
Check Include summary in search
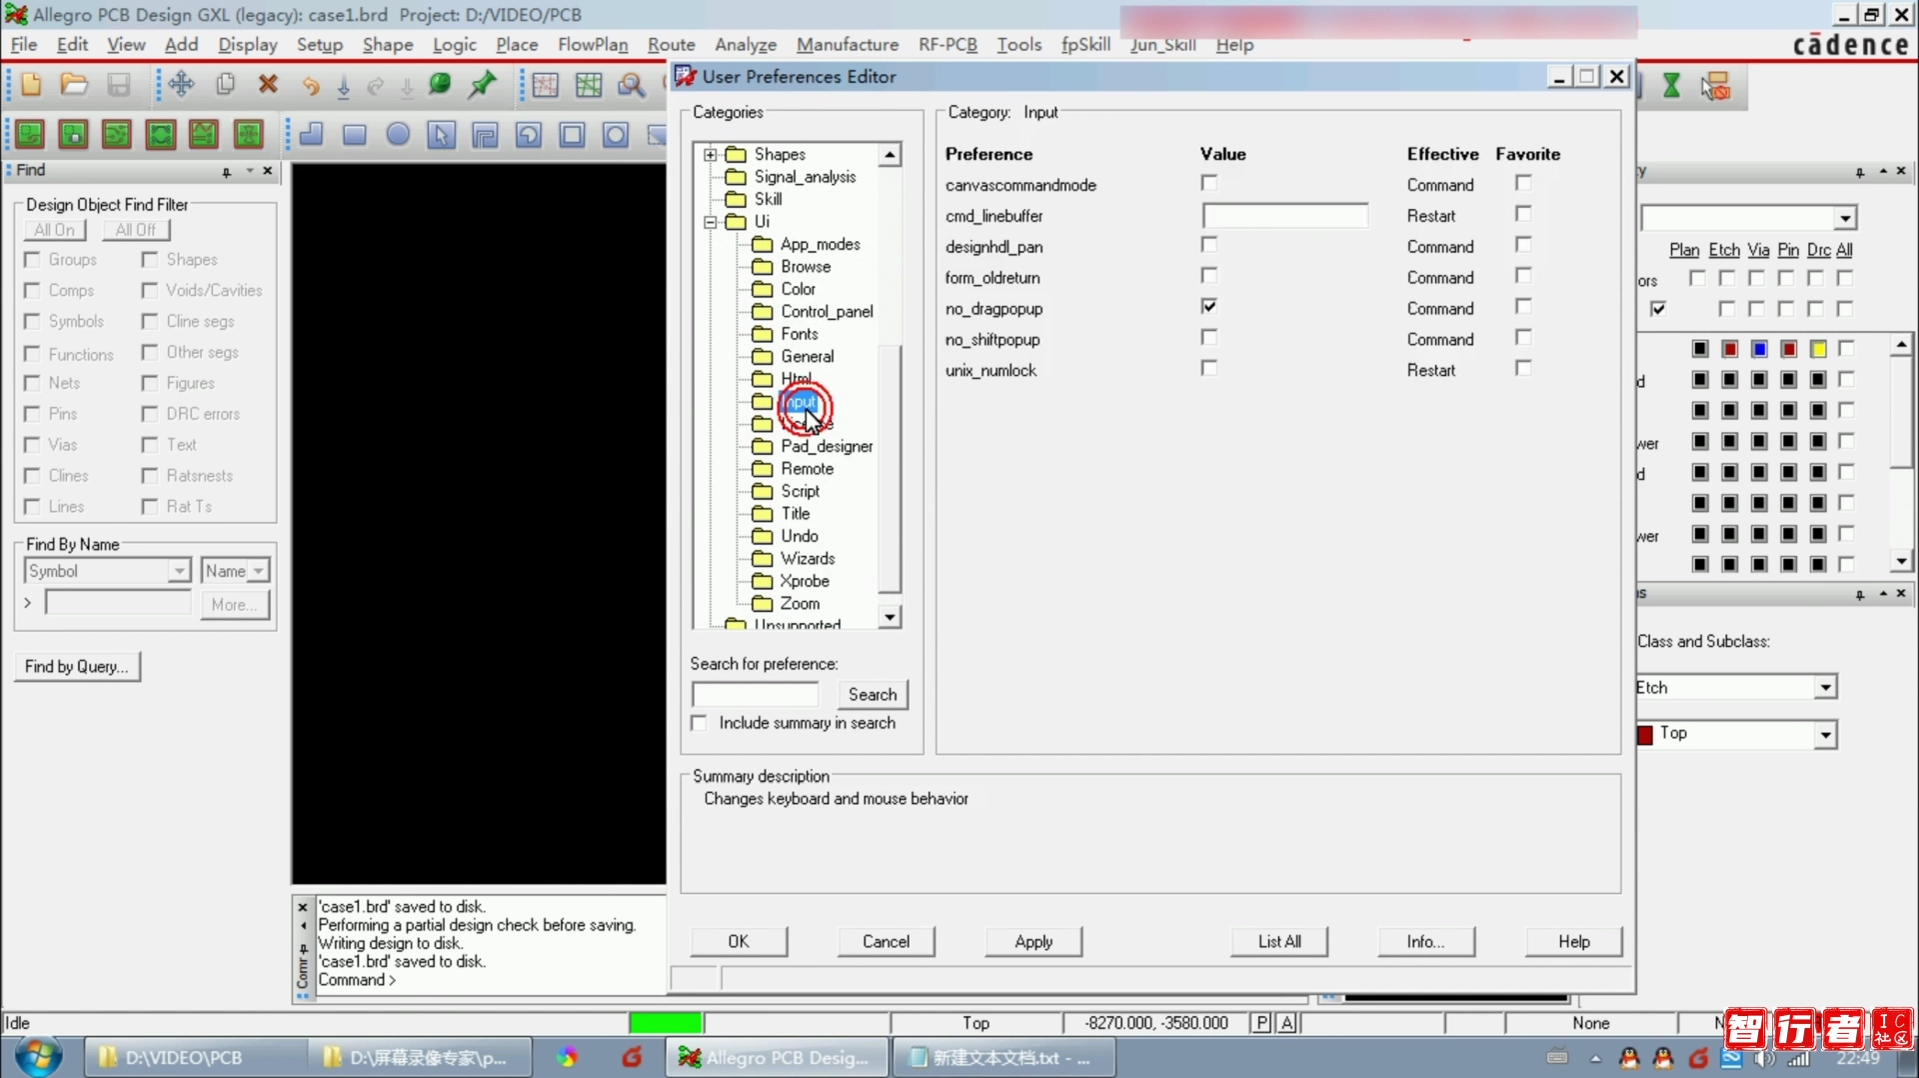[699, 723]
